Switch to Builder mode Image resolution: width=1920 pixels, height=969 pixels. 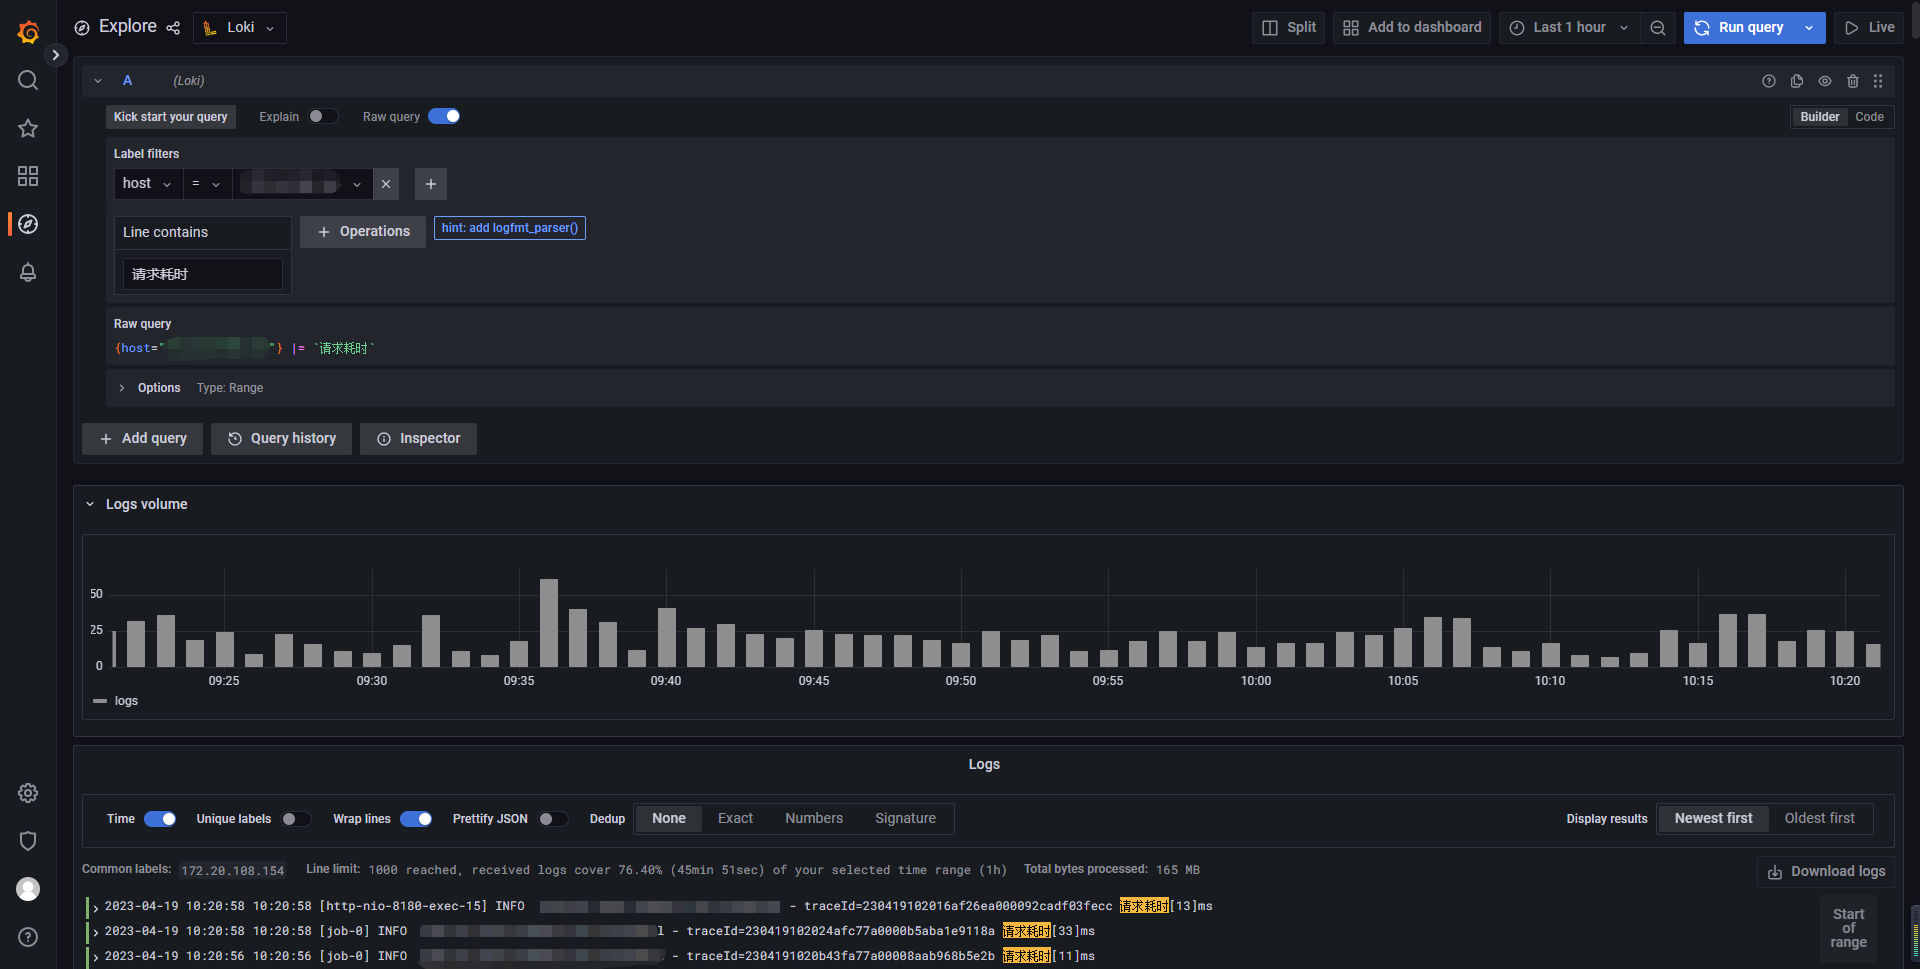(1819, 117)
